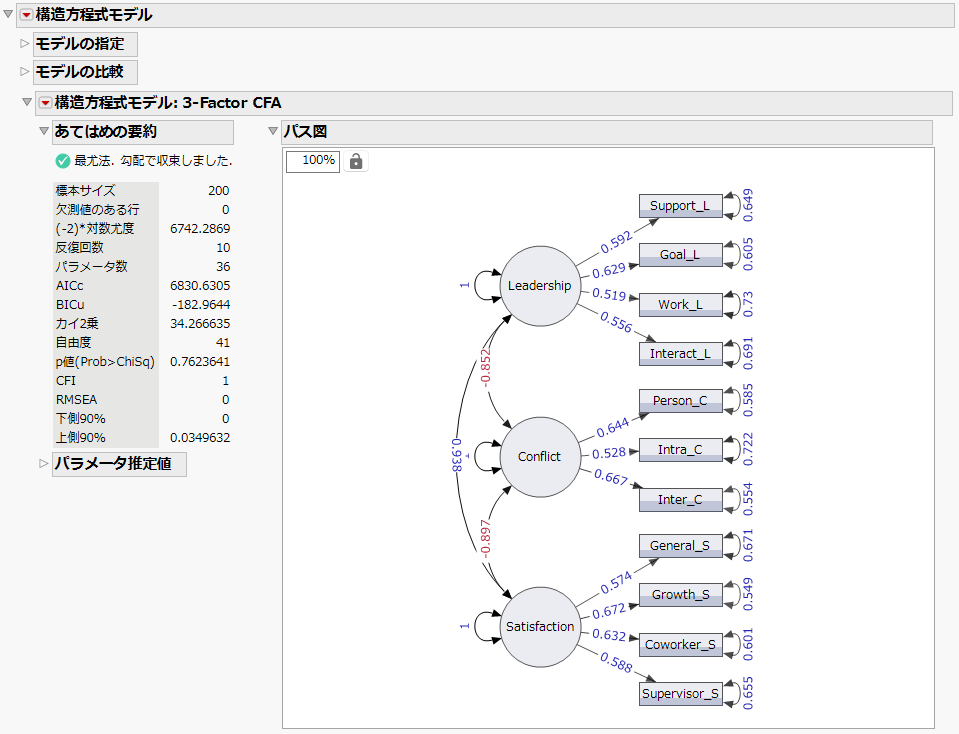This screenshot has width=959, height=734.
Task: Click the green converged check icon
Action: click(62, 161)
